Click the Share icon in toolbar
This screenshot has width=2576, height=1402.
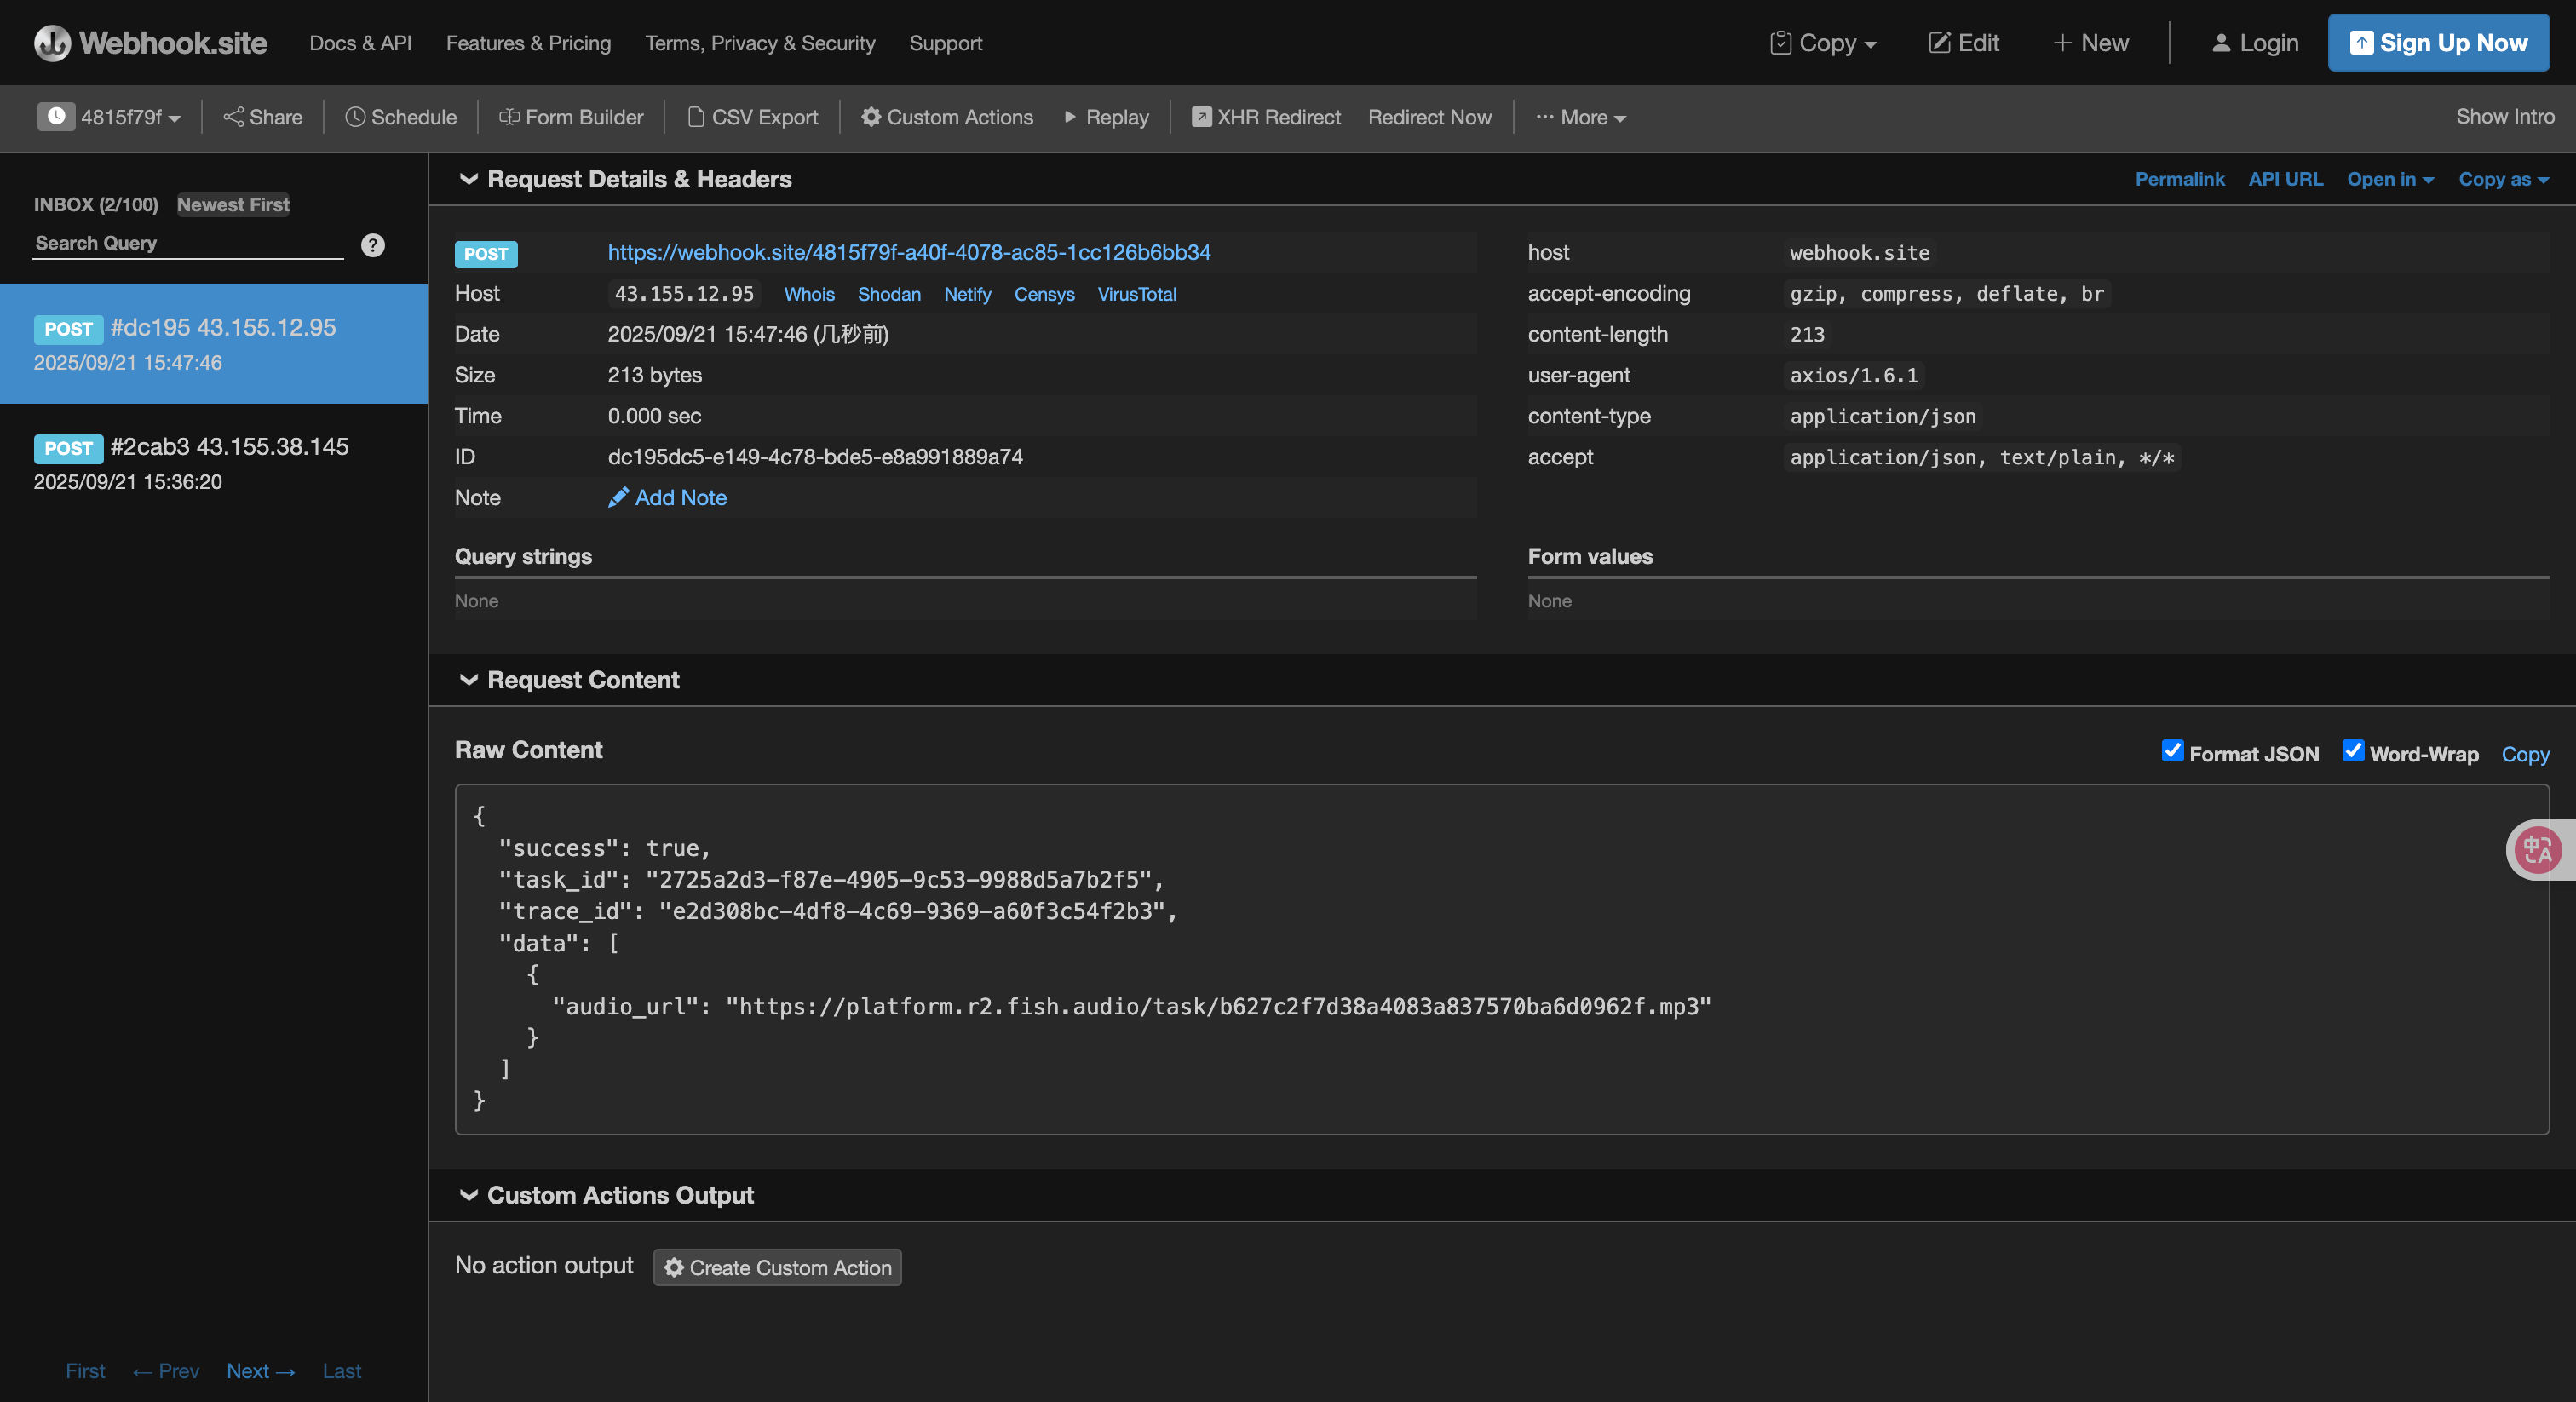[233, 117]
